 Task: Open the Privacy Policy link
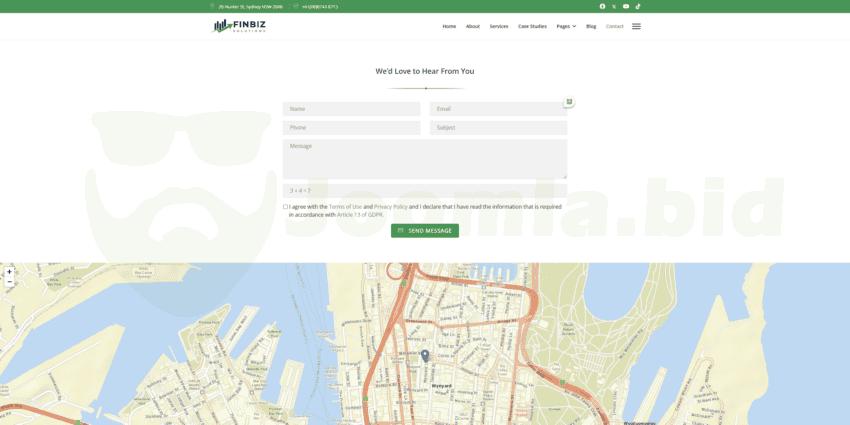tap(390, 206)
